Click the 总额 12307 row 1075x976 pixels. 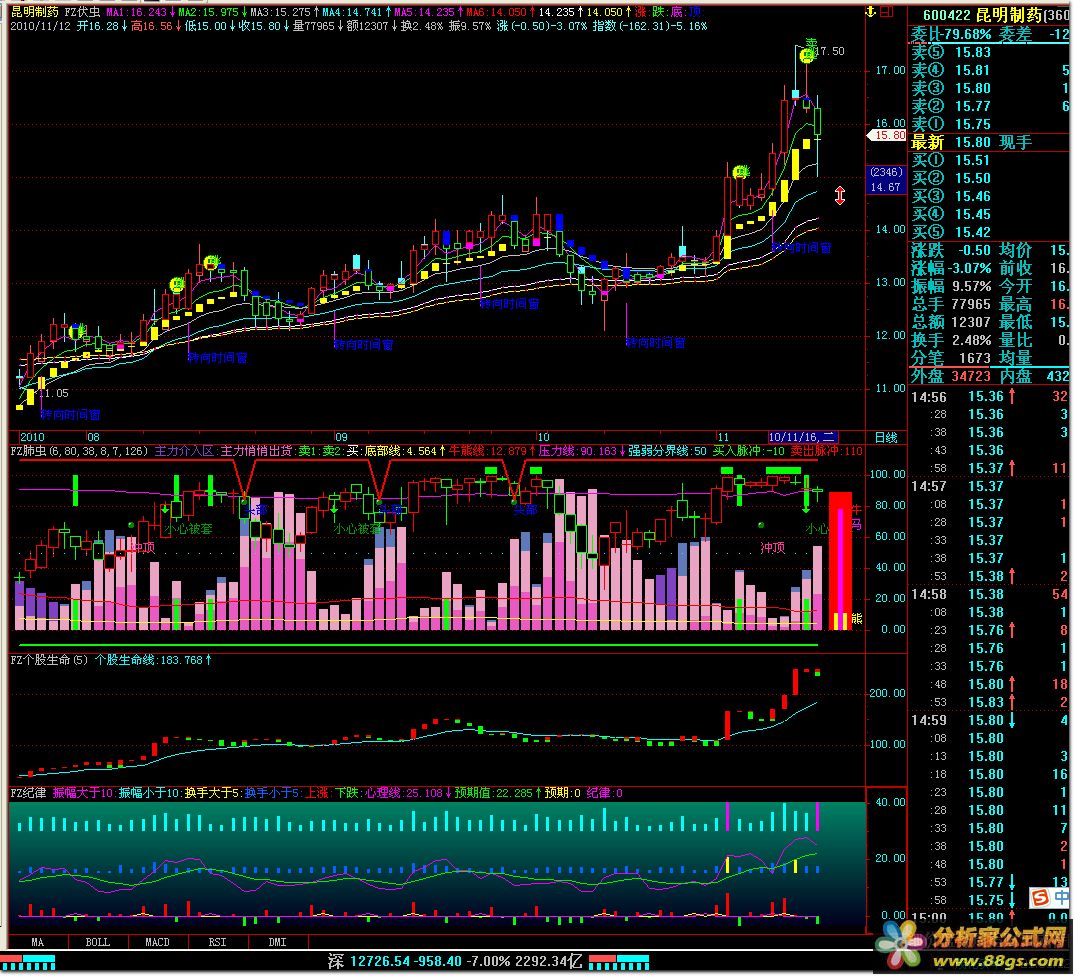pos(951,321)
